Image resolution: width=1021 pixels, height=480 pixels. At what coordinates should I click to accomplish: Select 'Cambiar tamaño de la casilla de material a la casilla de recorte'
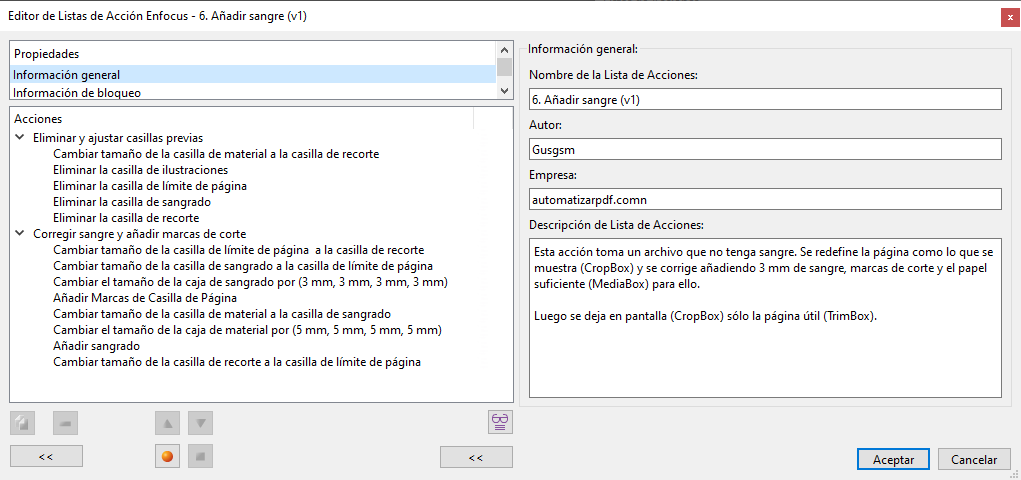(x=216, y=154)
